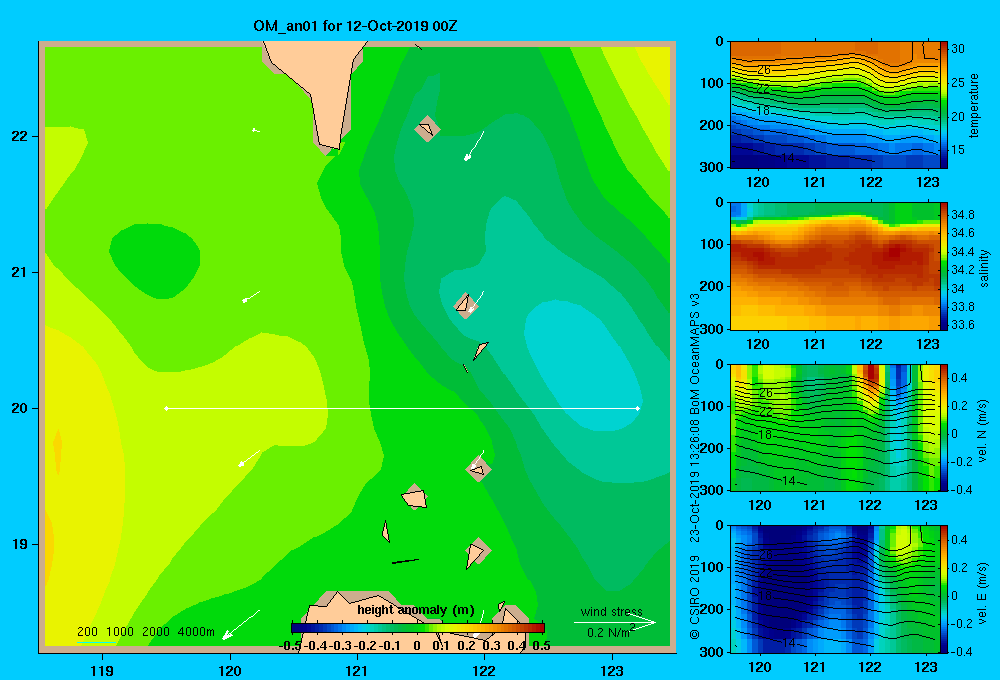
Task: Open the eastward velocity section panel
Action: coord(835,589)
